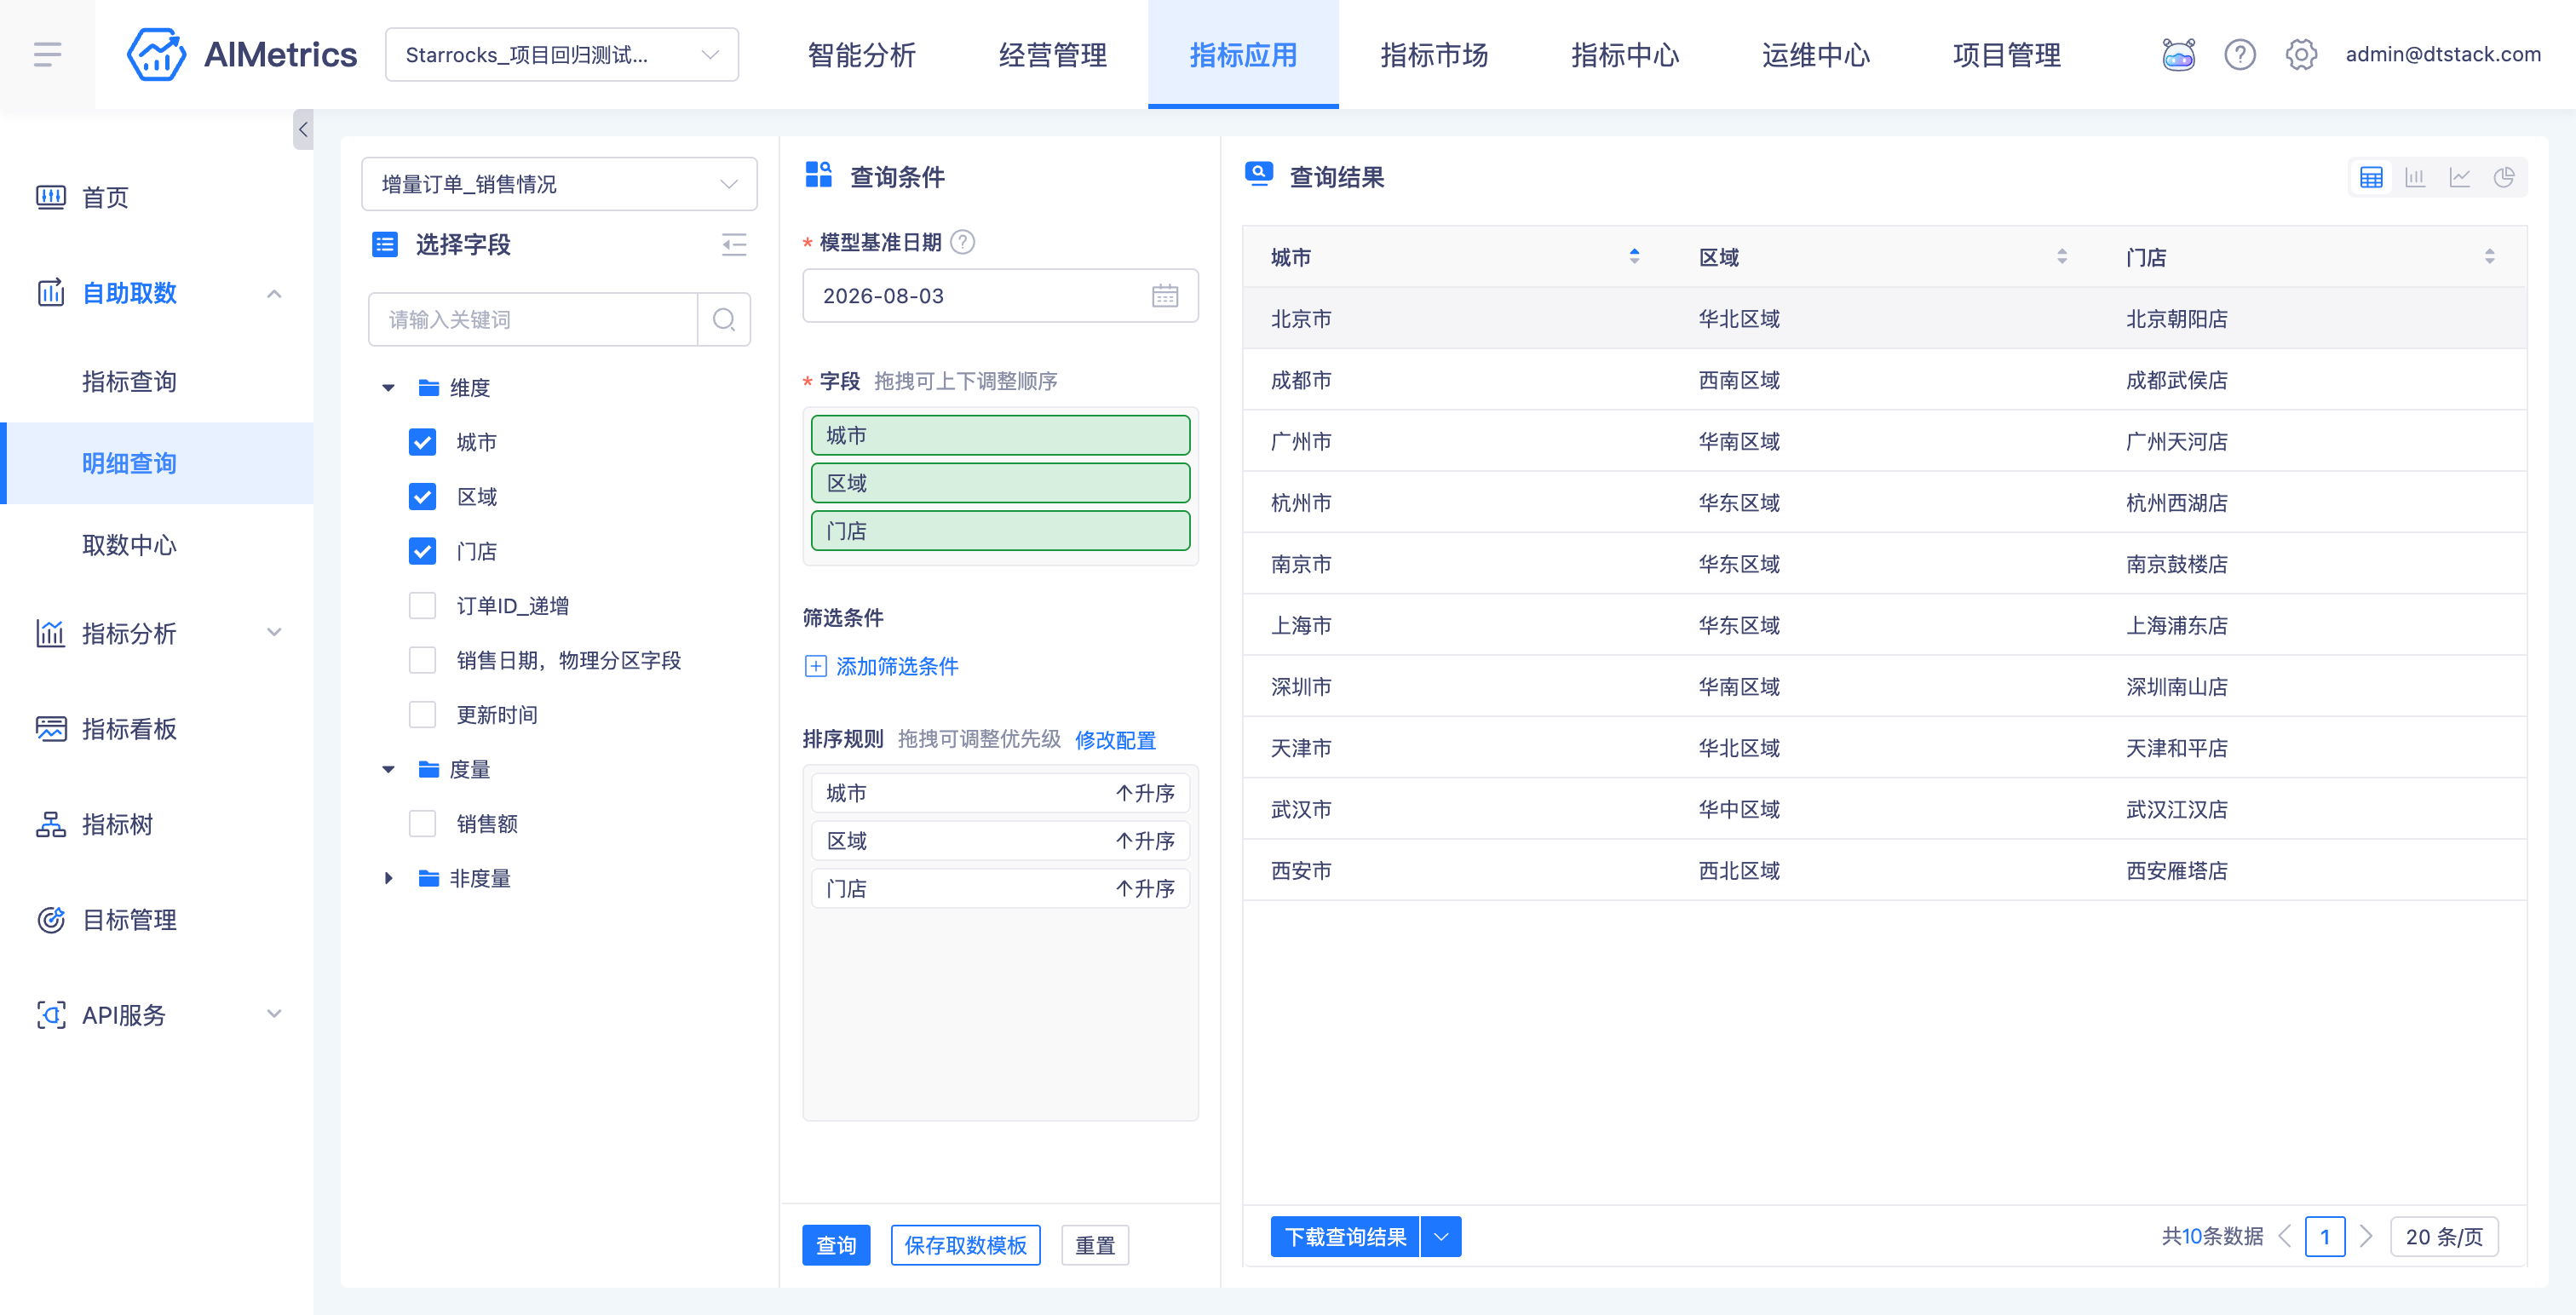Open the calendar icon in date field

tap(1165, 296)
